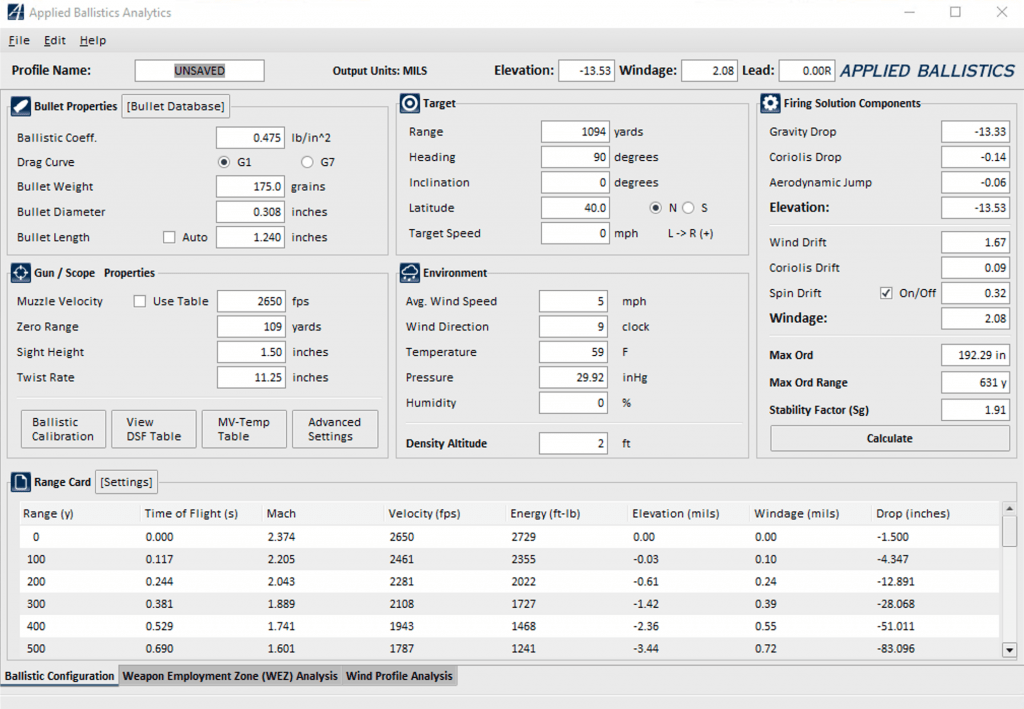
Task: Click the Pressure inHg field
Action: (573, 377)
